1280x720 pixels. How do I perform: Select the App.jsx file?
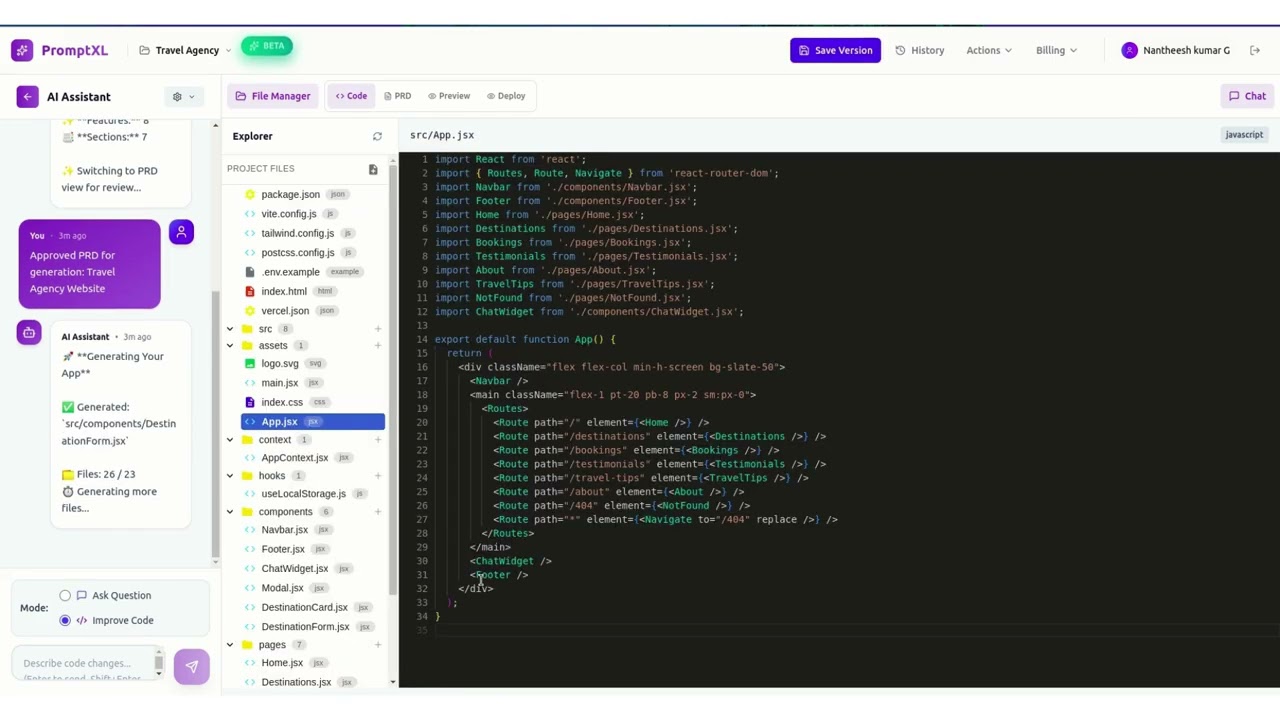[313, 422]
